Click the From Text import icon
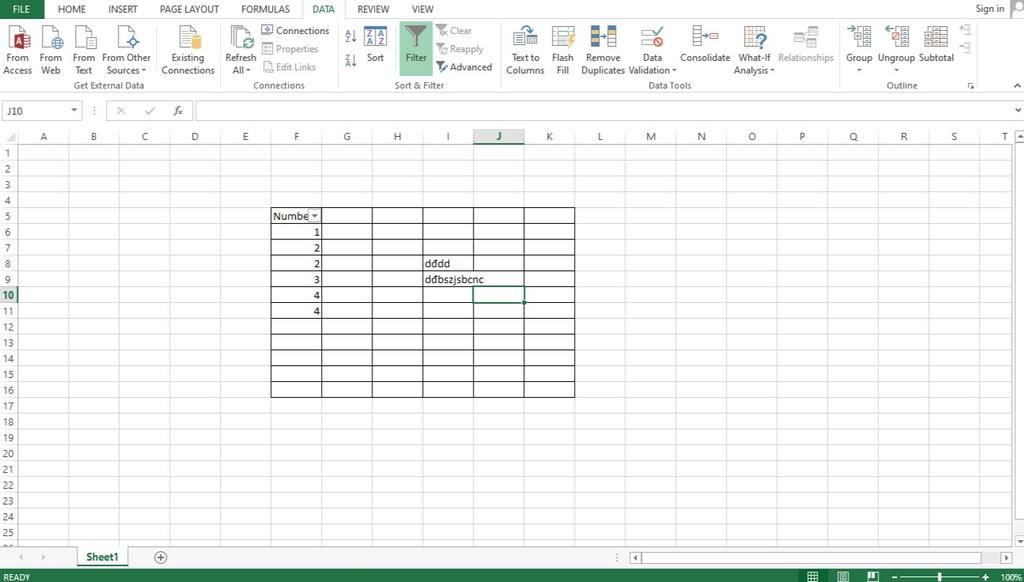This screenshot has width=1024, height=582. (84, 51)
